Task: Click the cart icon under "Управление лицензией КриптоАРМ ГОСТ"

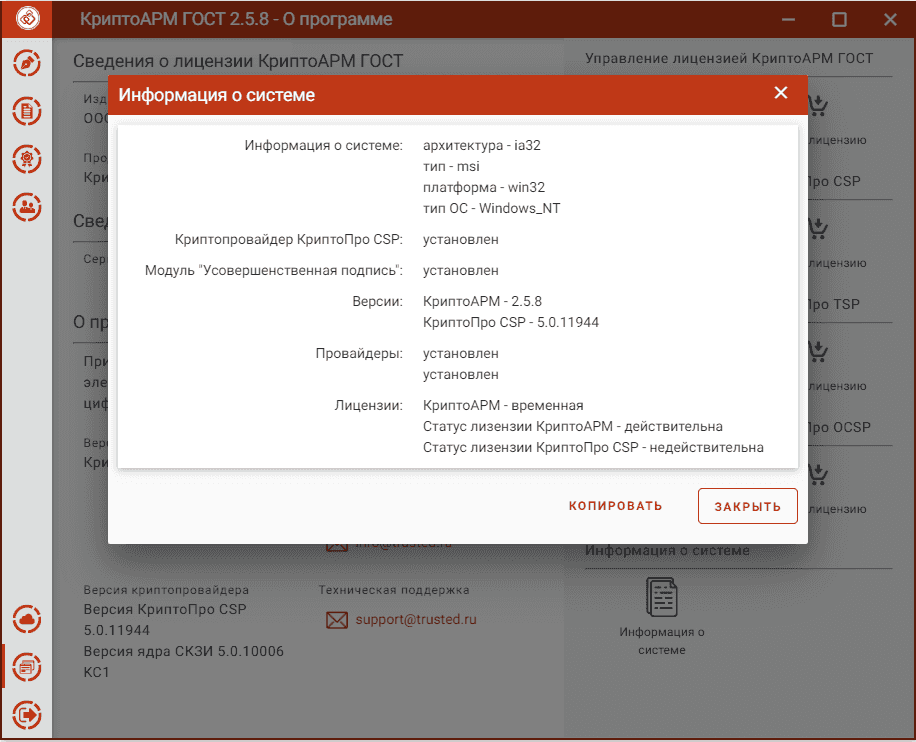Action: pyautogui.click(x=818, y=105)
